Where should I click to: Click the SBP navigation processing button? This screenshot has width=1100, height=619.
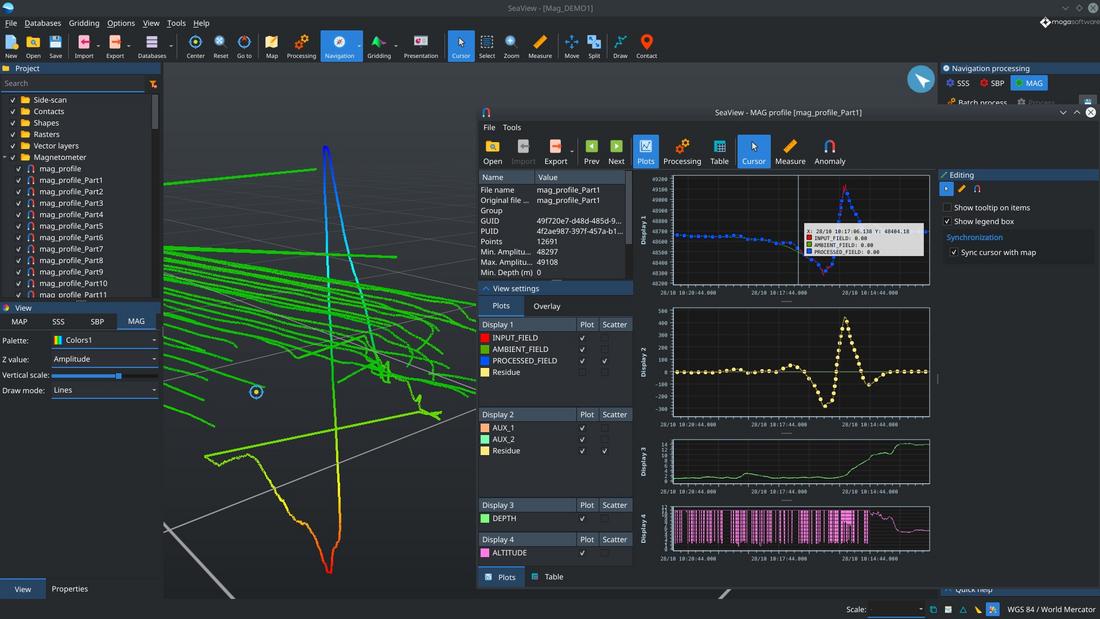tap(991, 84)
